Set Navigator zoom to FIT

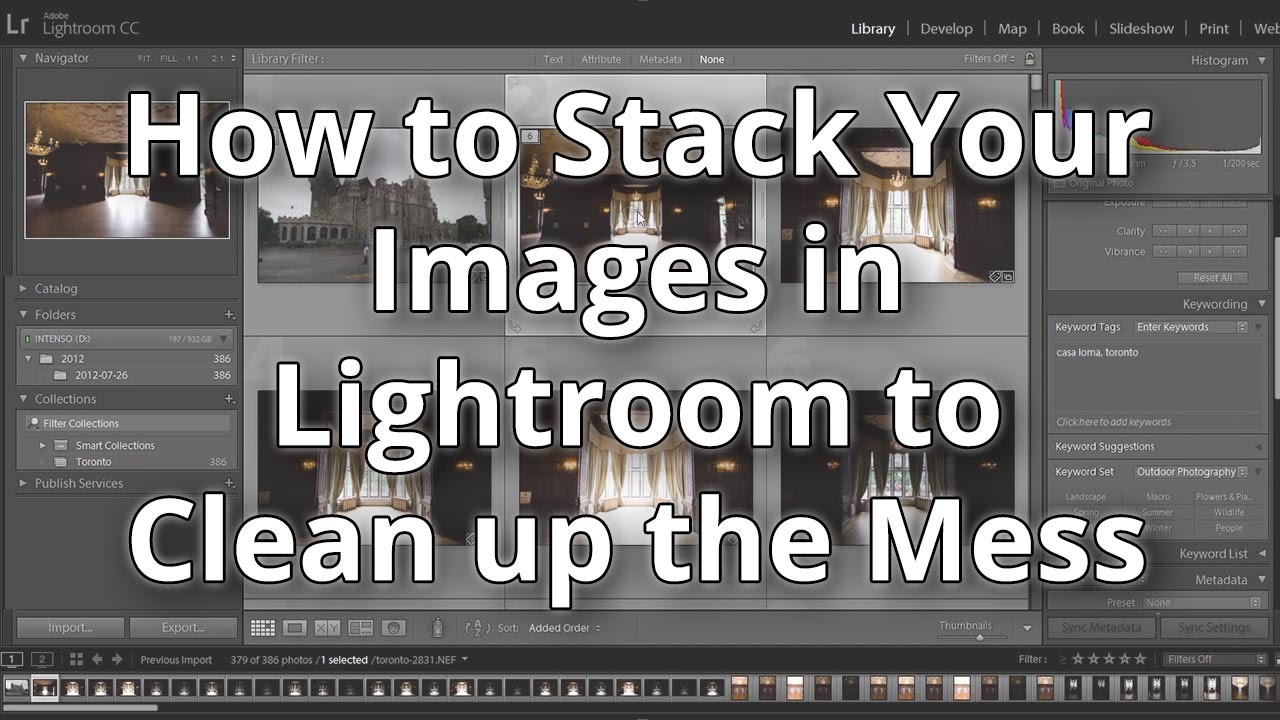click(145, 59)
